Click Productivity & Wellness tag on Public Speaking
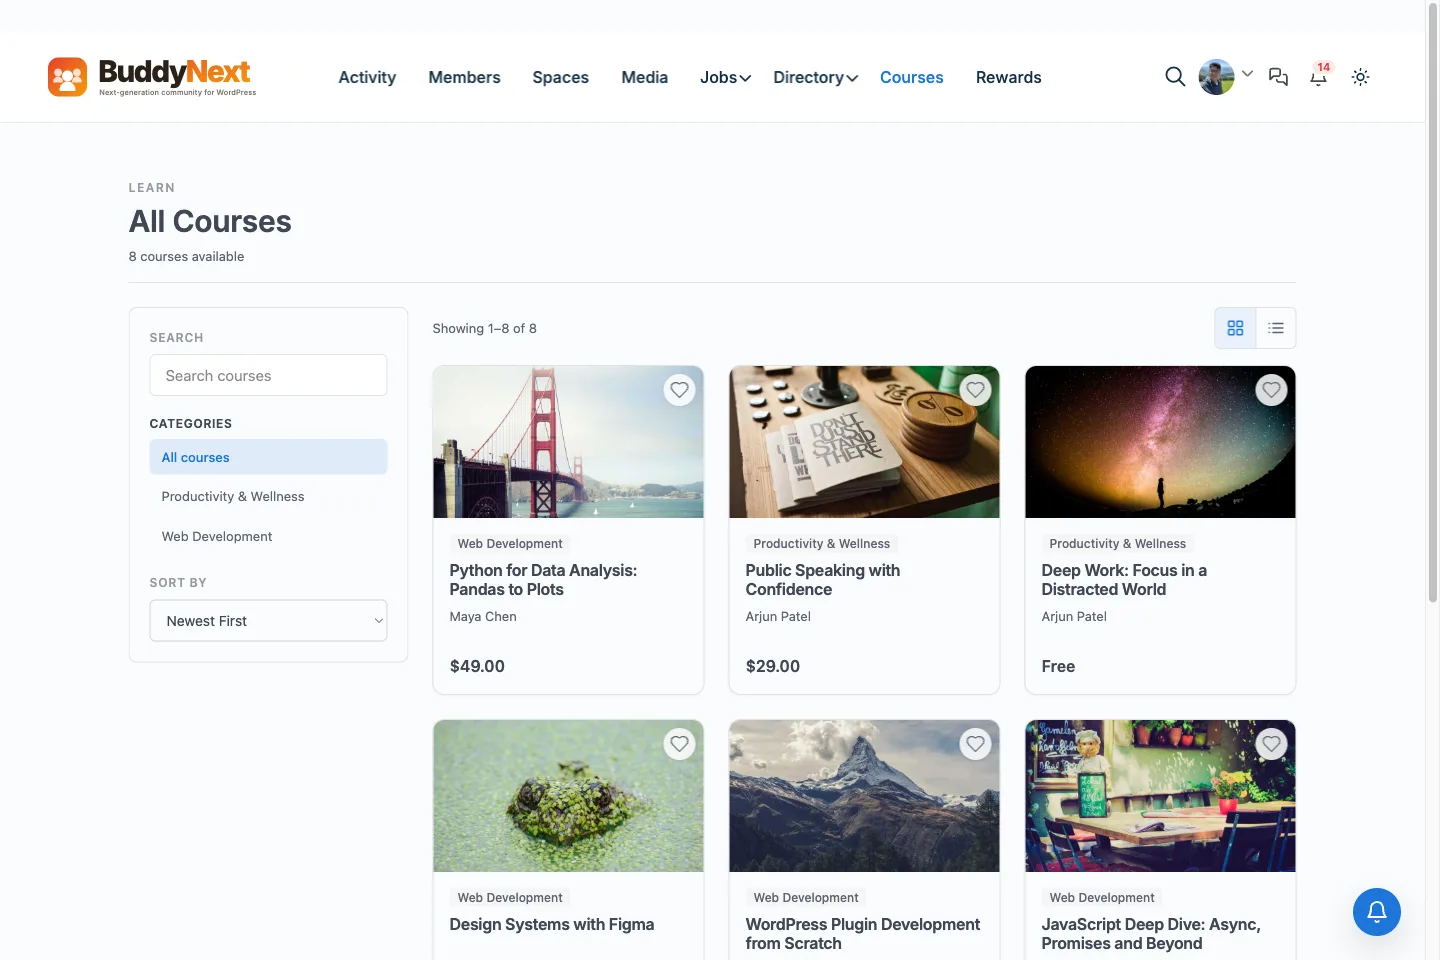The image size is (1440, 960). 821,544
